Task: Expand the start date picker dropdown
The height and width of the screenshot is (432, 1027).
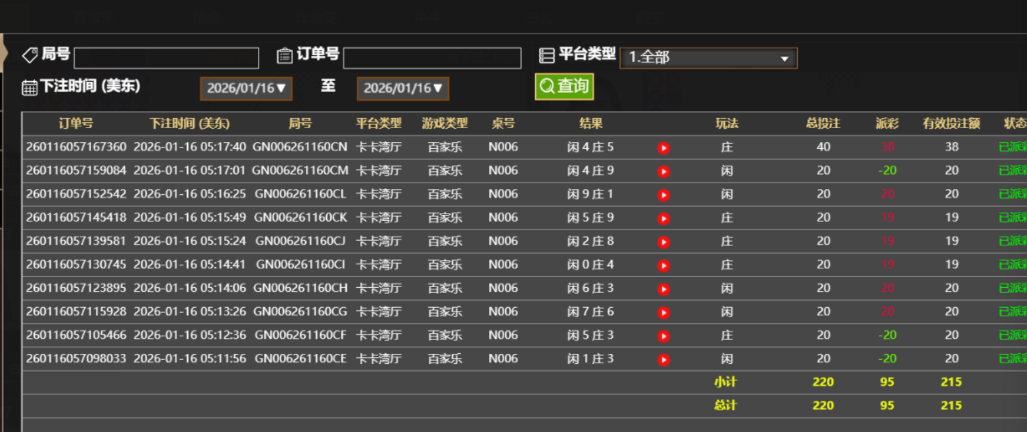Action: click(246, 88)
